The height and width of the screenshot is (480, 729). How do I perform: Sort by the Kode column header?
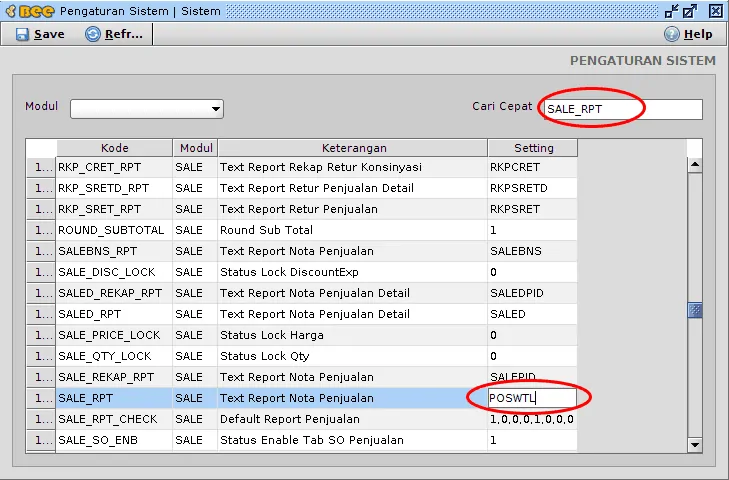[x=114, y=148]
